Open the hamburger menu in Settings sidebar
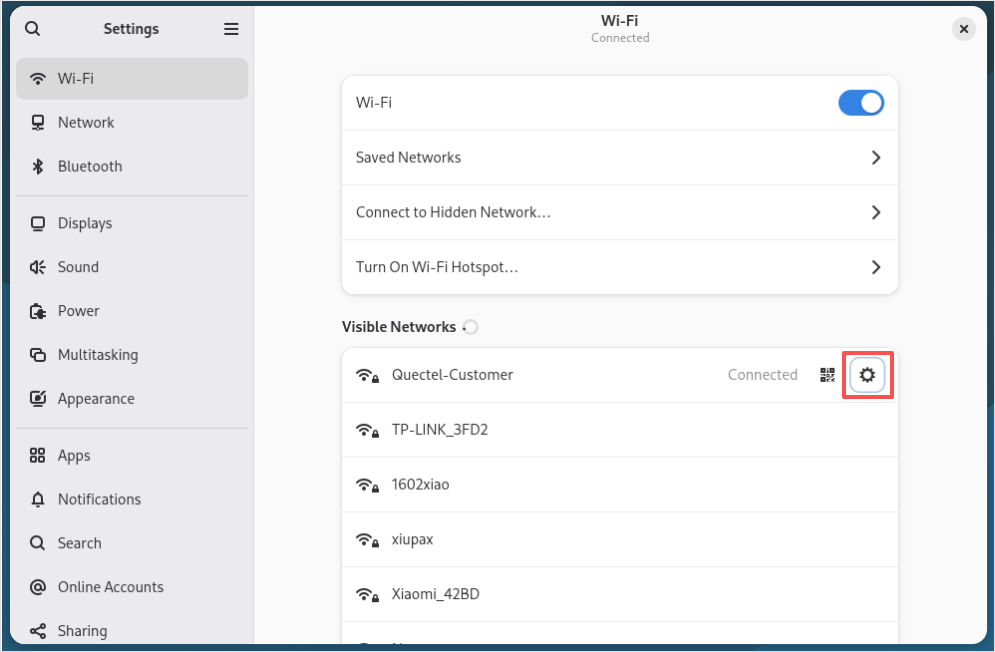 point(231,29)
